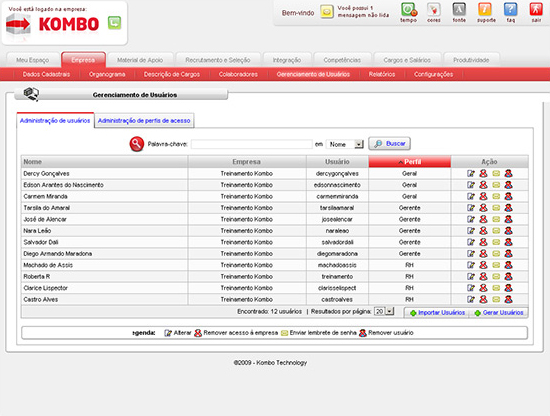Edit user Castro Alves

click(471, 299)
